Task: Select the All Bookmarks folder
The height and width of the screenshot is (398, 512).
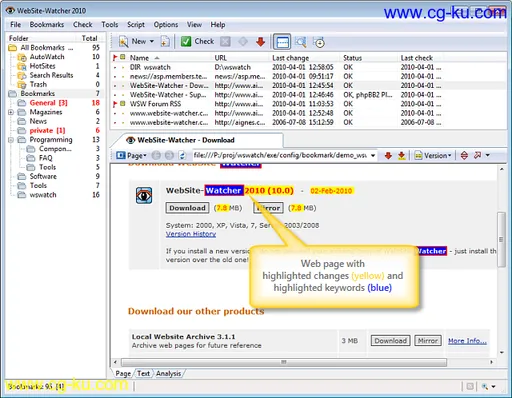Action: coord(47,48)
